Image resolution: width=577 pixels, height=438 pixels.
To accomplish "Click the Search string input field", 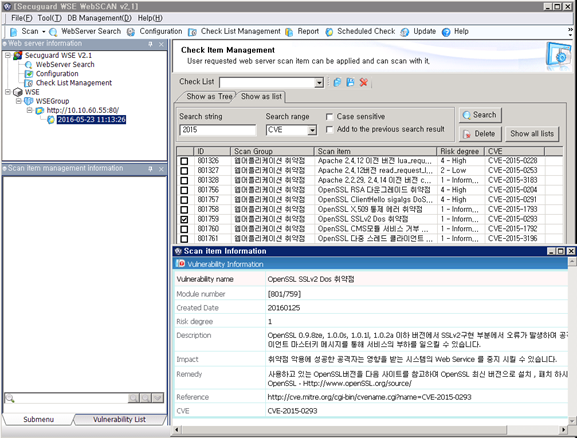I will 218,130.
